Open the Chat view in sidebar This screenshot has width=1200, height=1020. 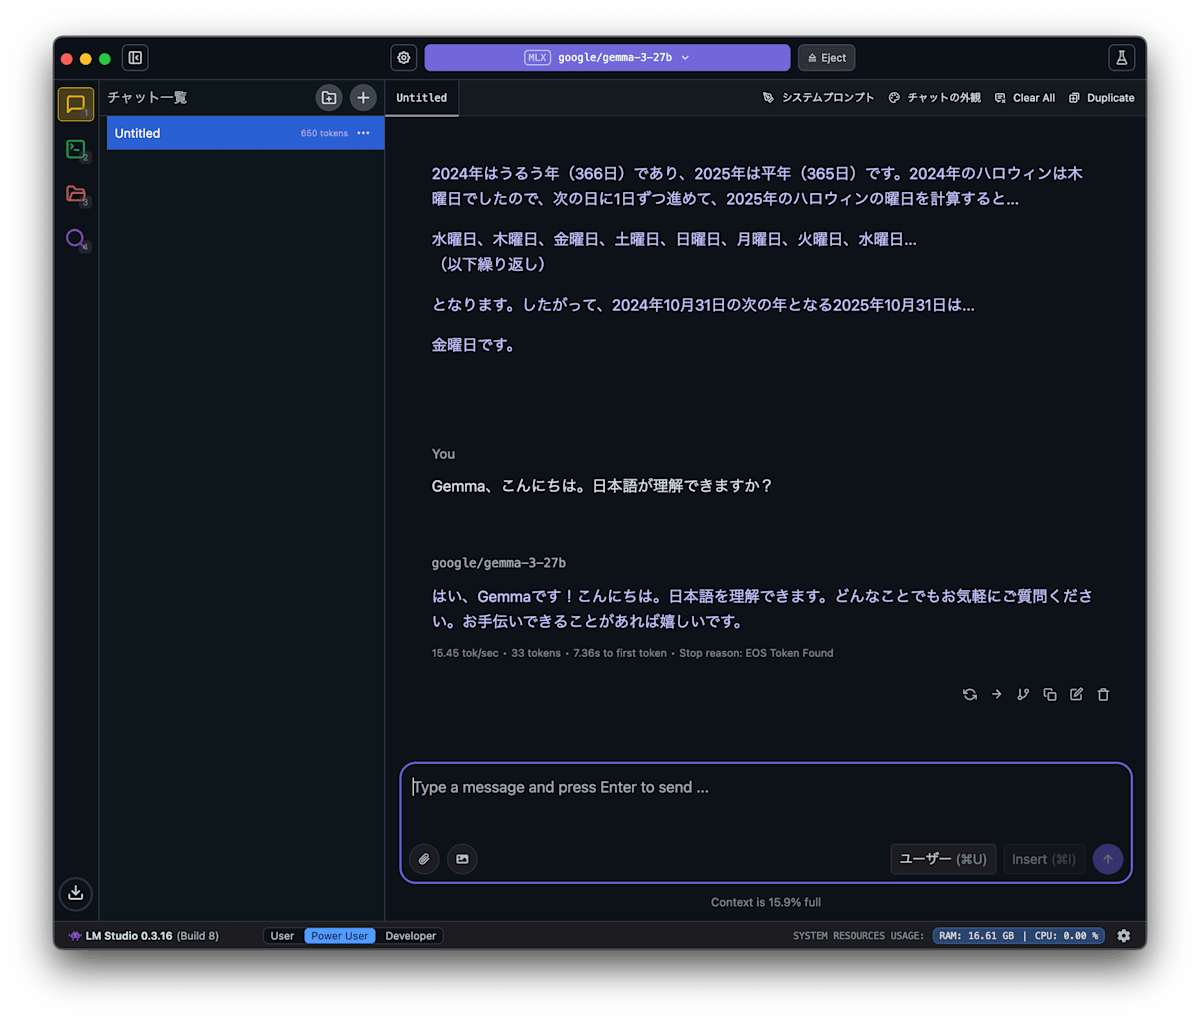click(x=75, y=104)
